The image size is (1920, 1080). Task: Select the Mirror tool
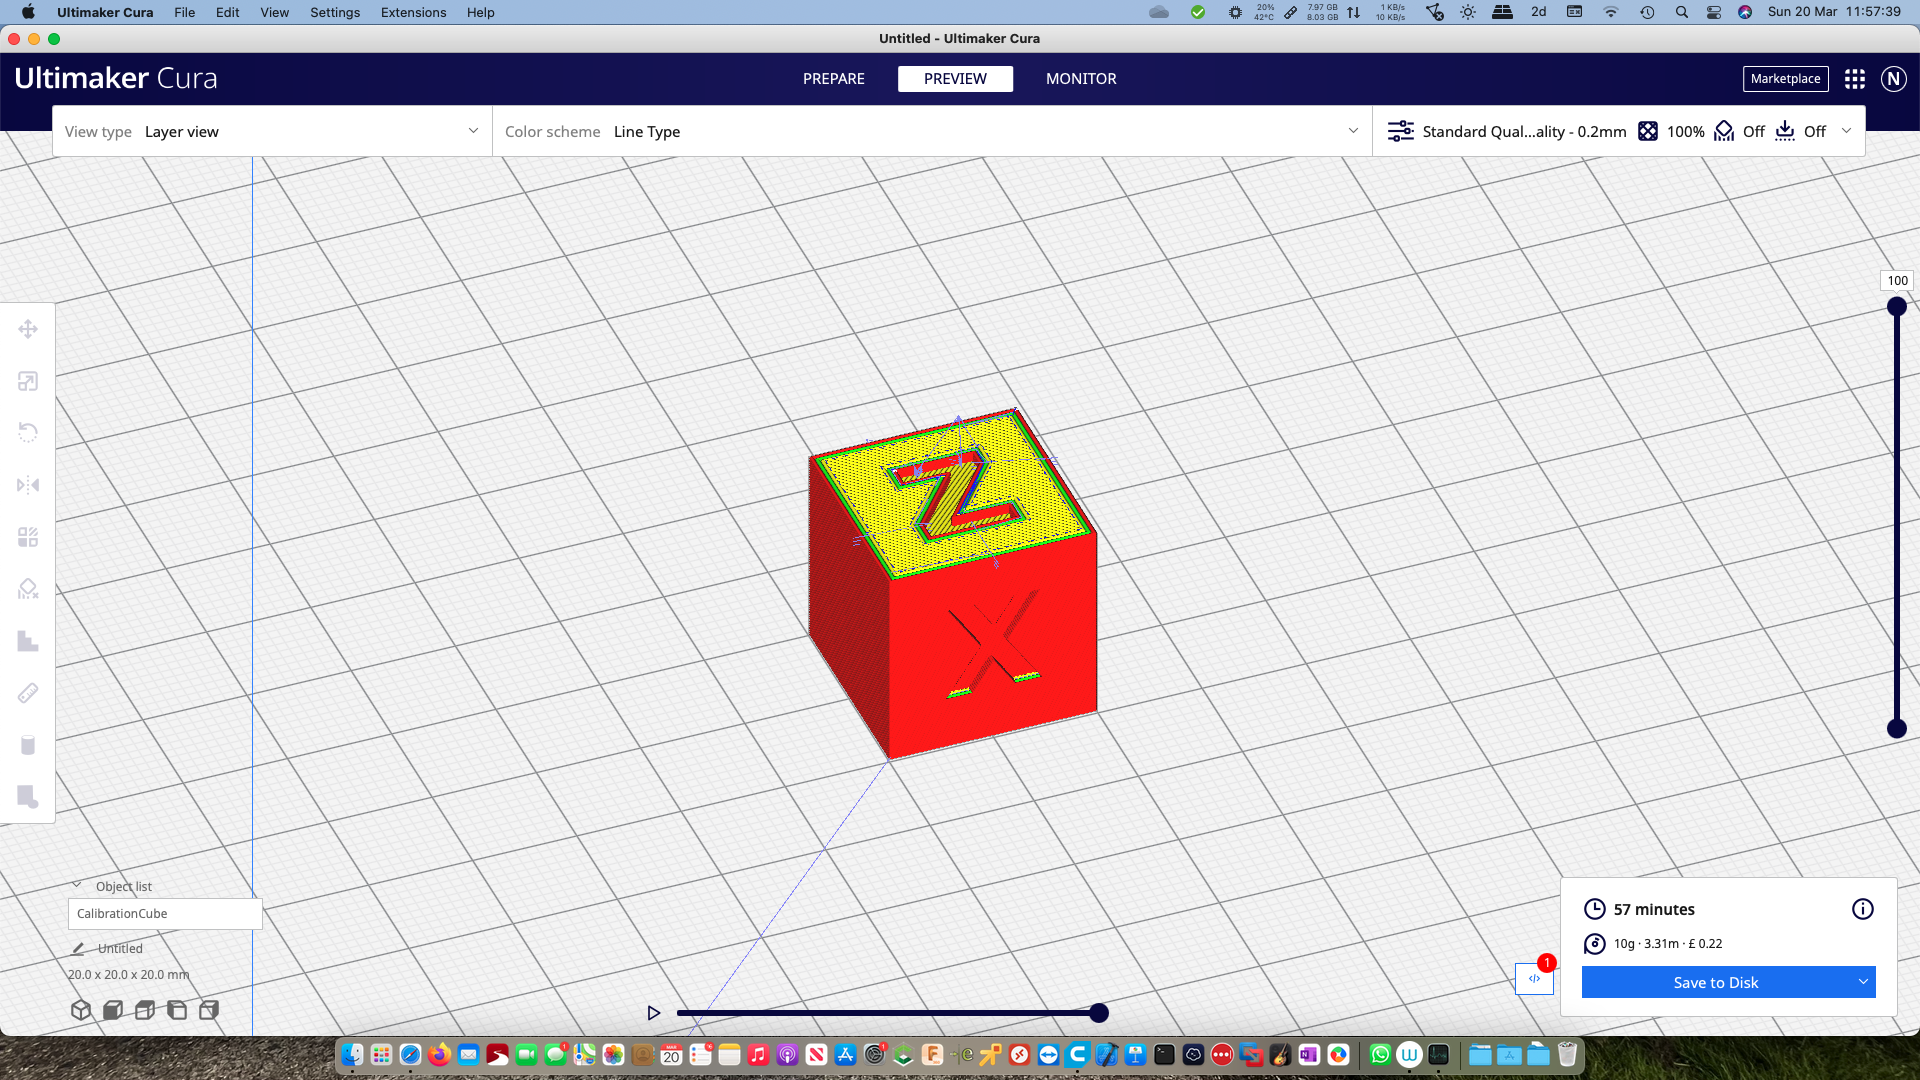coord(28,484)
